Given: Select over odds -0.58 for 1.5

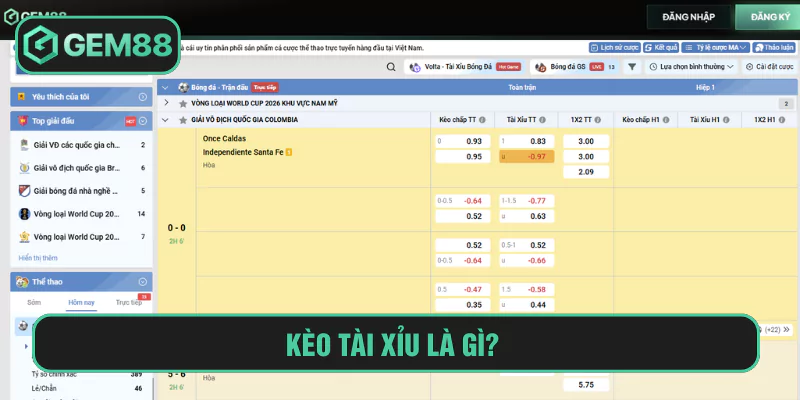Looking at the screenshot, I should coord(527,290).
